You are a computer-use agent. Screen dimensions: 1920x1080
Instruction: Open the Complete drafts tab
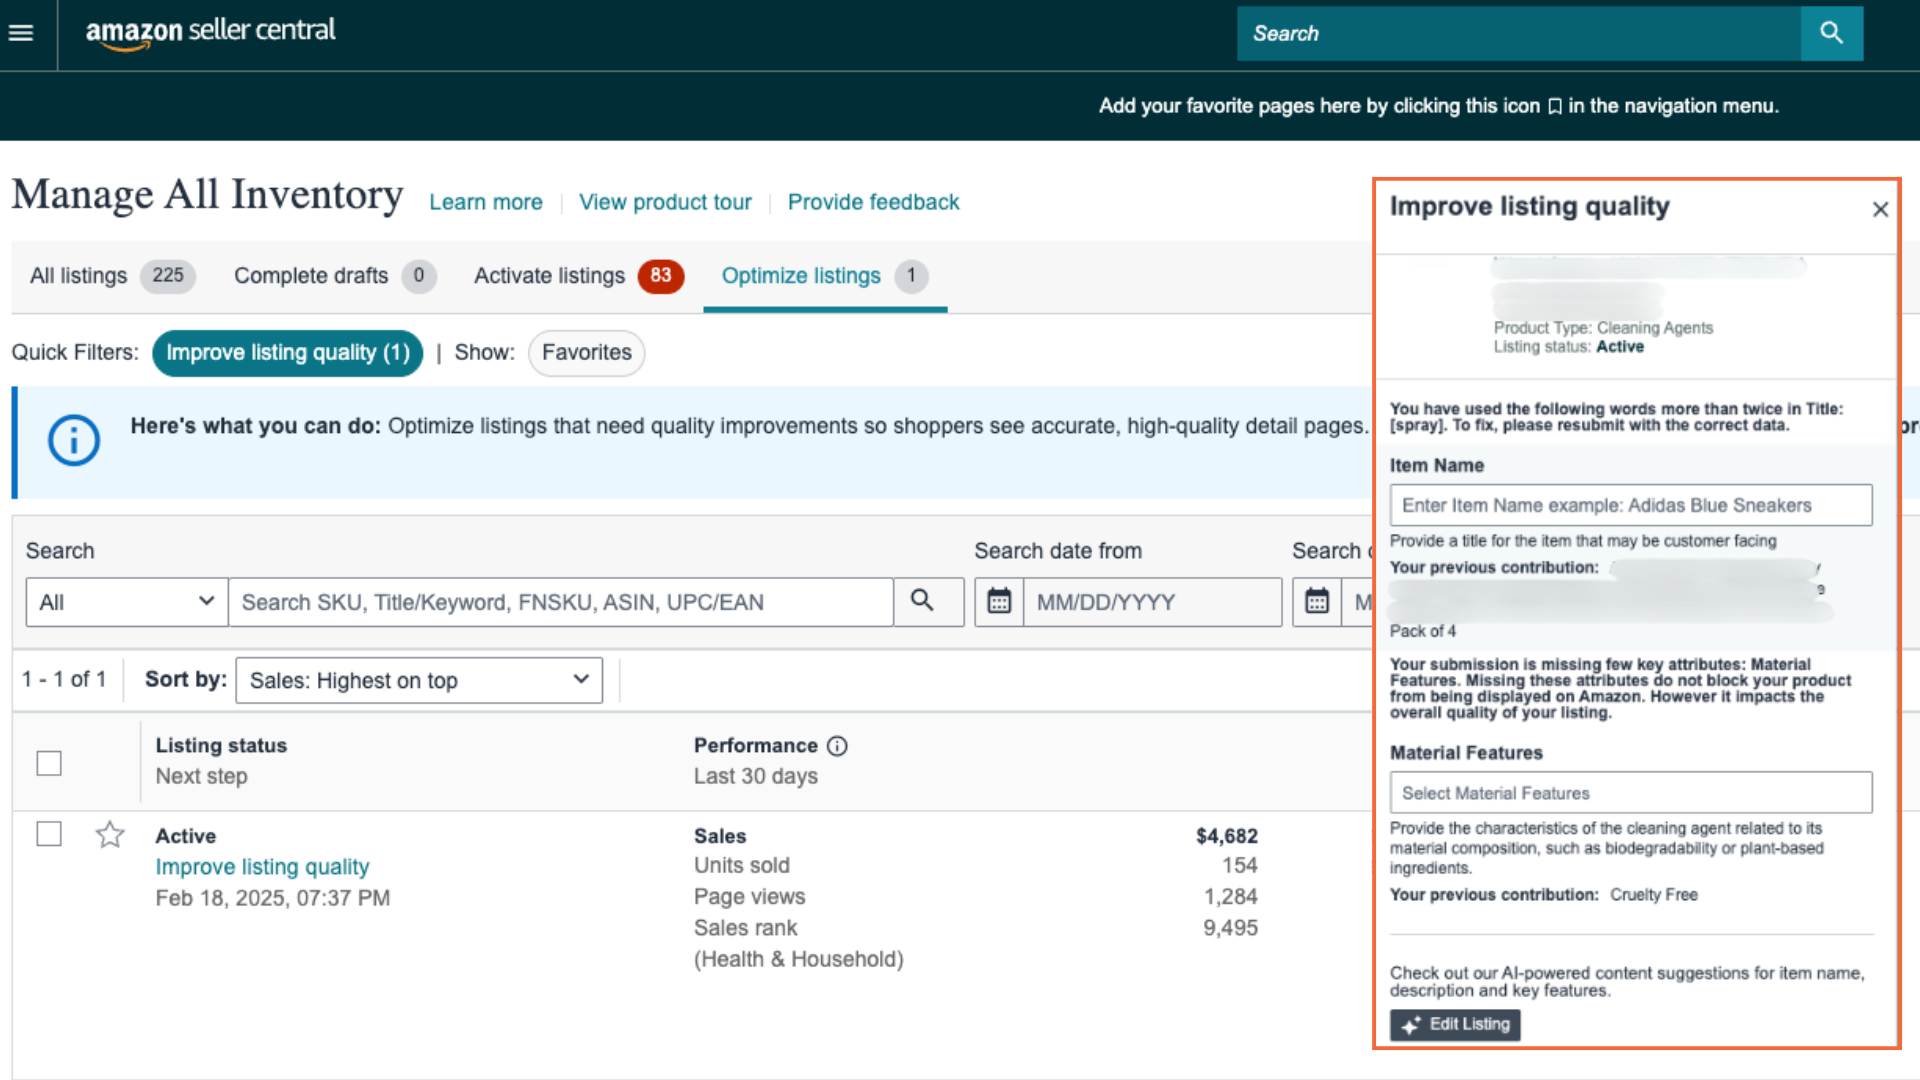click(x=311, y=276)
